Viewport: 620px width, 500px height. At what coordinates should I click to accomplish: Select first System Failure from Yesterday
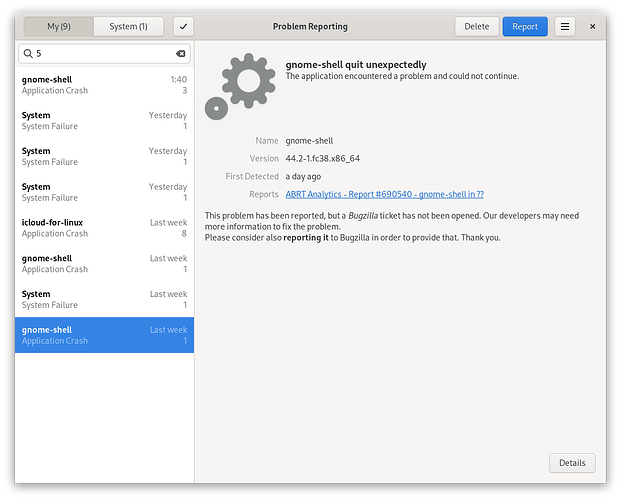tap(104, 121)
